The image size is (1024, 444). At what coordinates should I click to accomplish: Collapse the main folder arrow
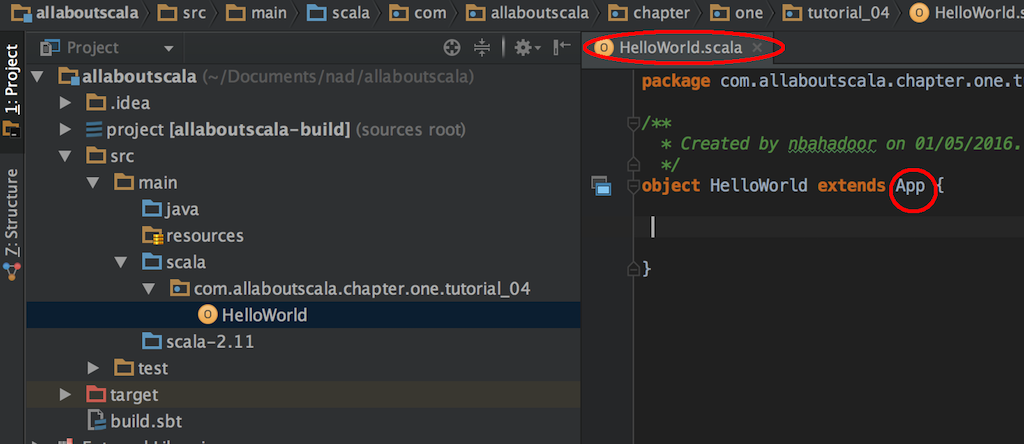pos(93,183)
